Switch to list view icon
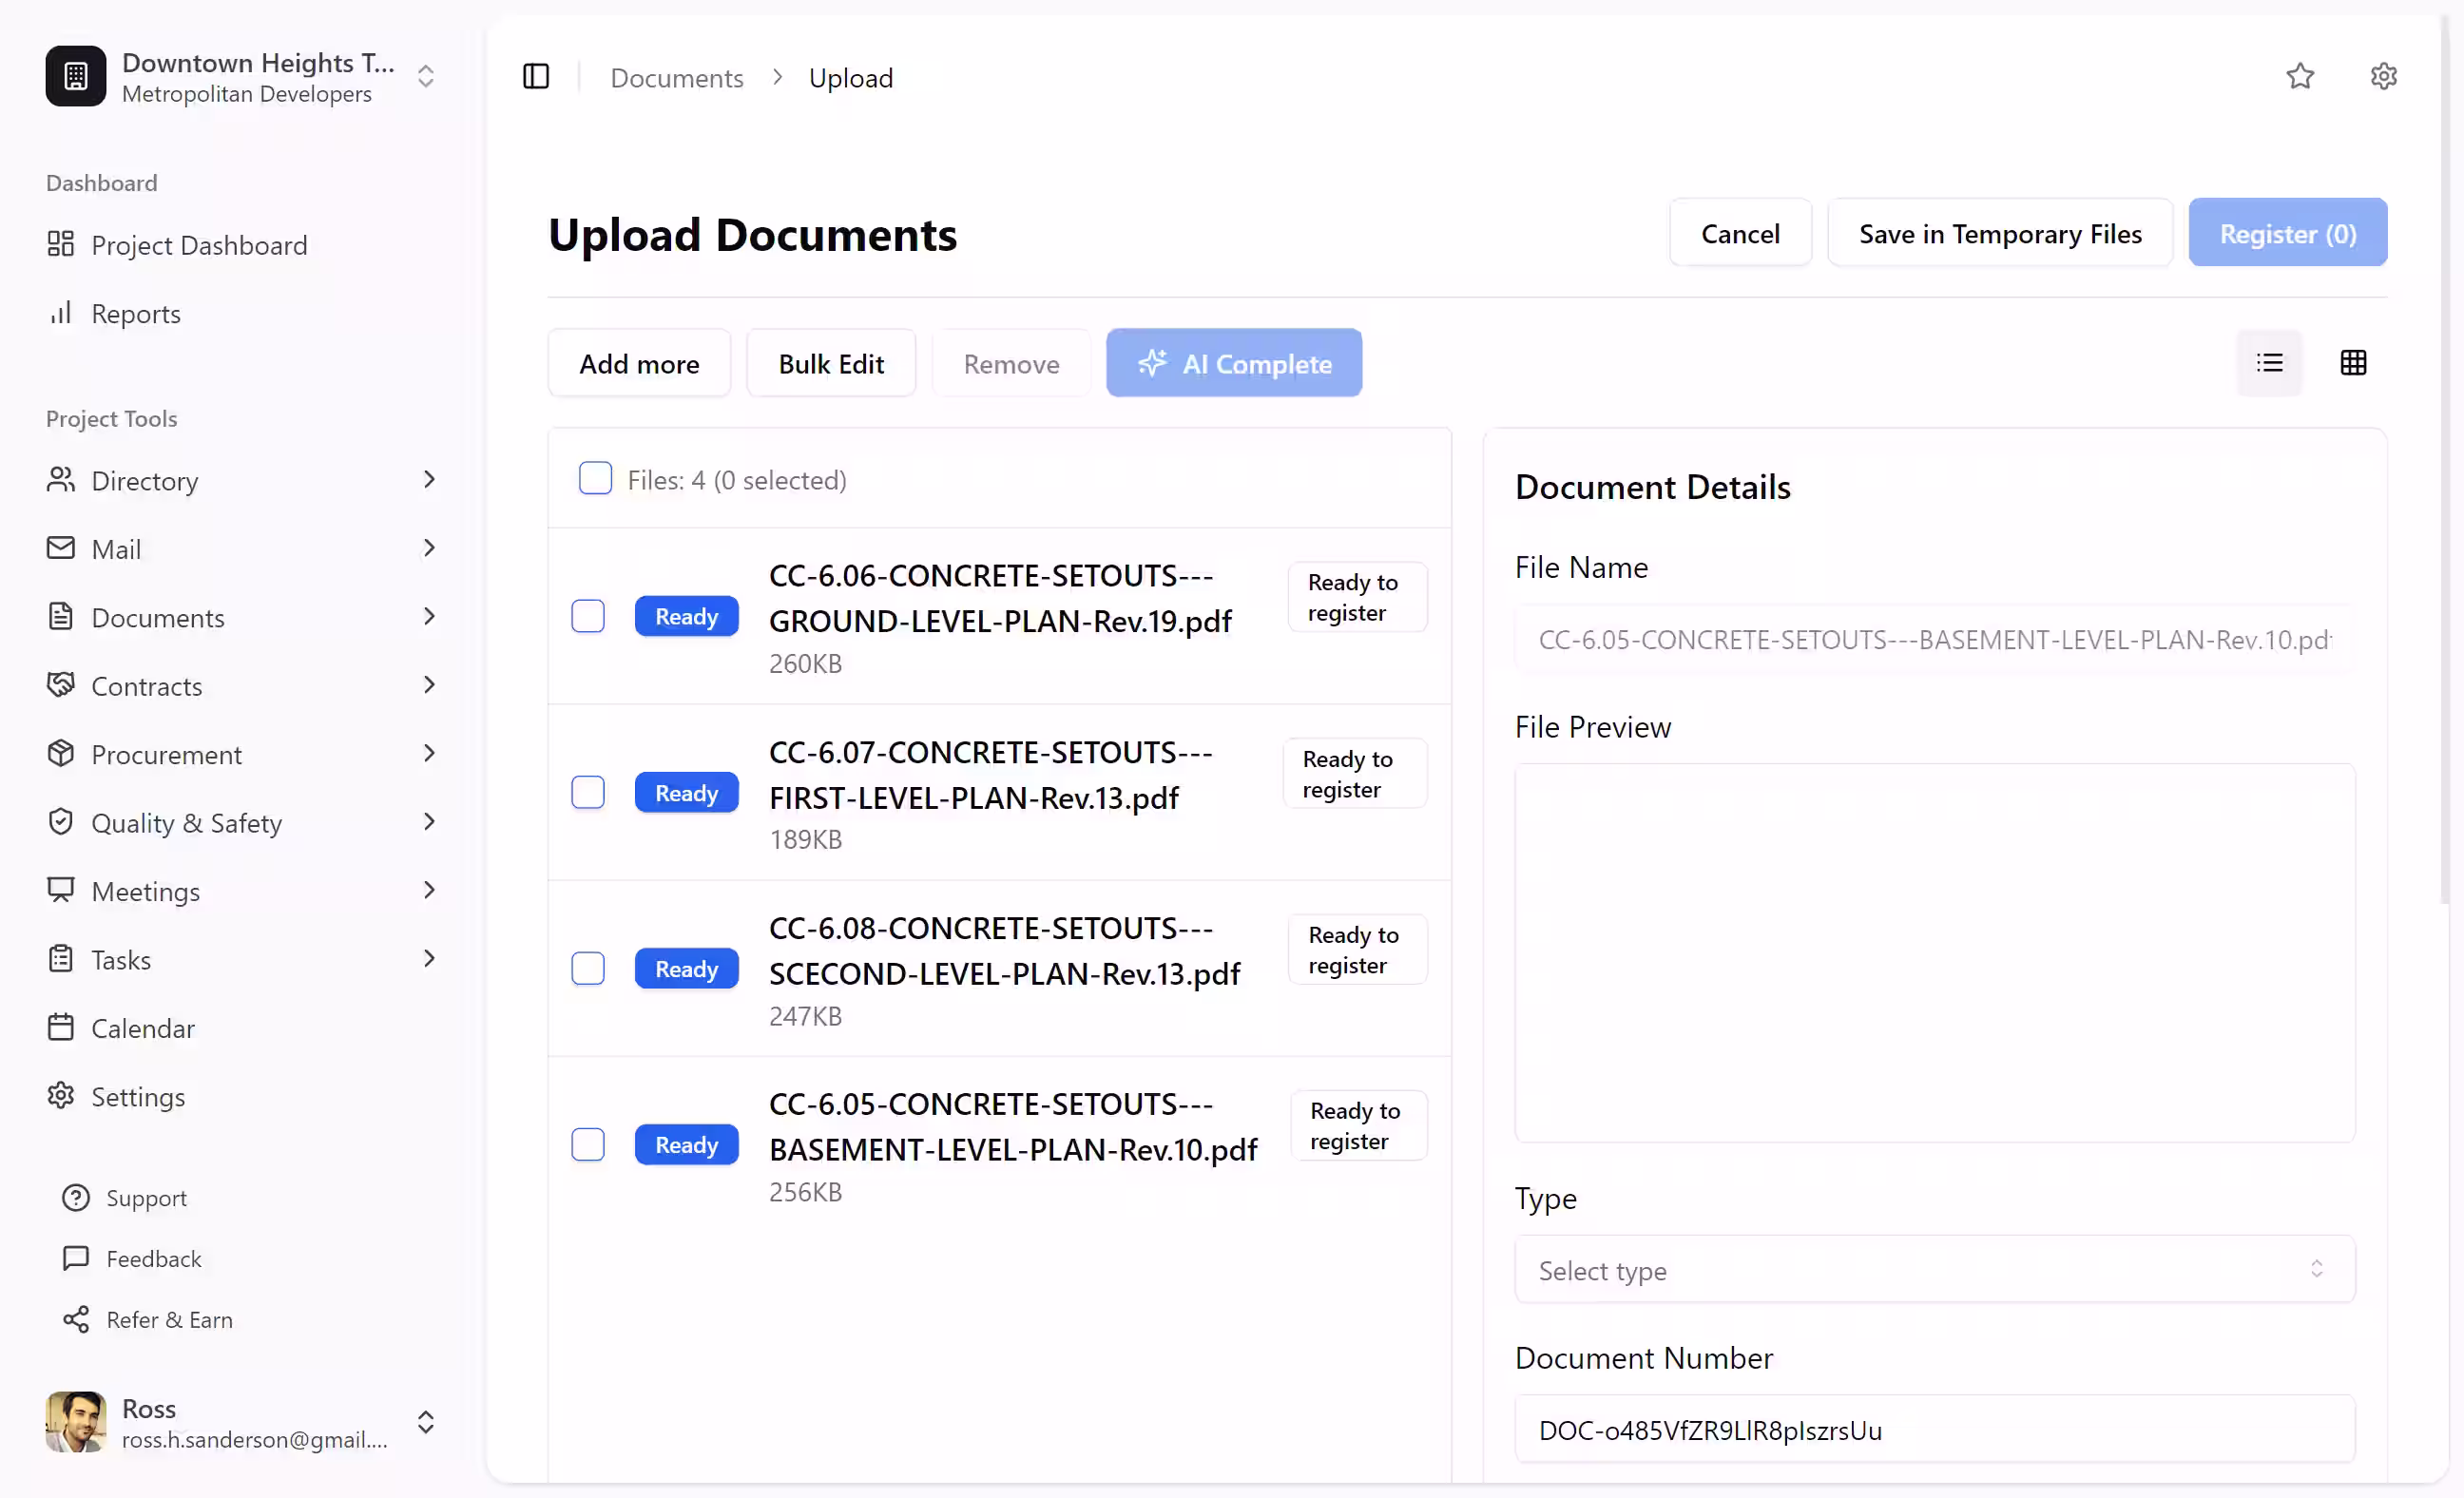Image resolution: width=2464 pixels, height=1498 pixels. tap(2269, 363)
